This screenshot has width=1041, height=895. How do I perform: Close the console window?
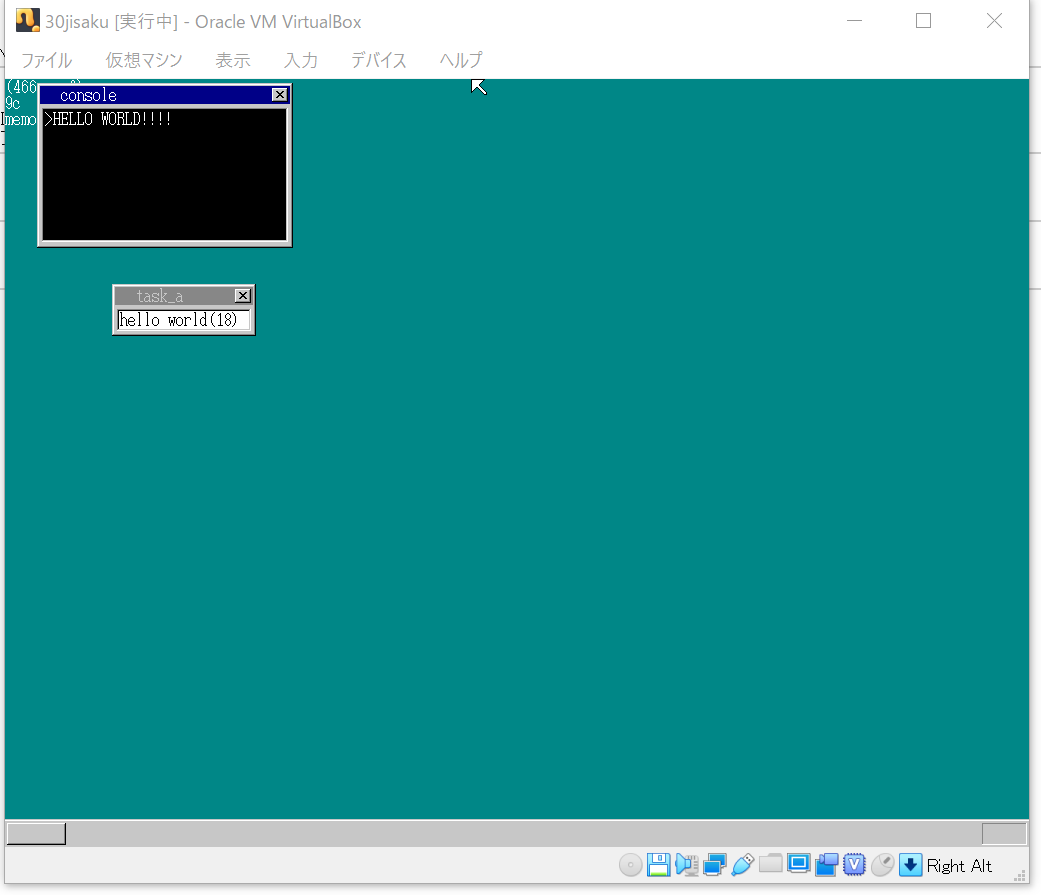click(x=280, y=95)
